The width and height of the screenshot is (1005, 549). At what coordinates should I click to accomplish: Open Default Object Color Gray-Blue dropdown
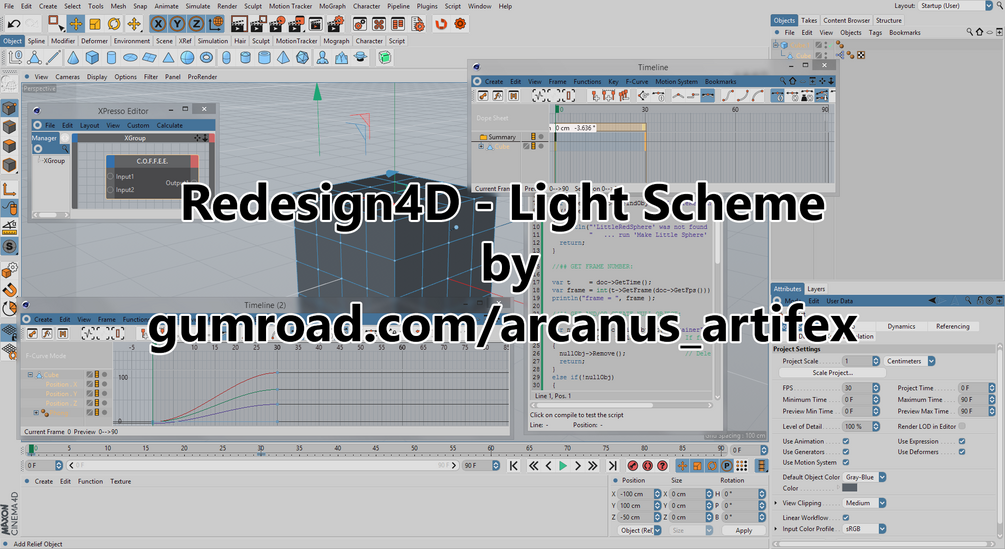point(864,477)
